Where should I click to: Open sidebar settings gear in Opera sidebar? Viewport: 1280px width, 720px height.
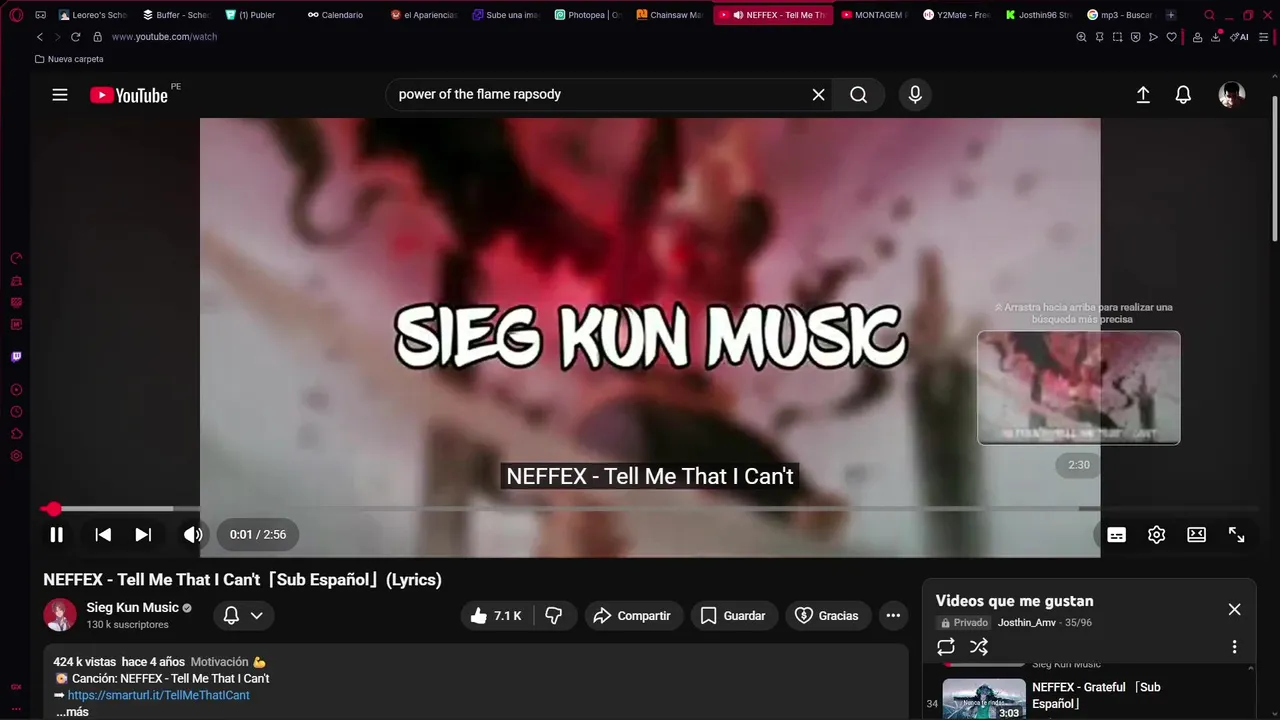[16, 456]
